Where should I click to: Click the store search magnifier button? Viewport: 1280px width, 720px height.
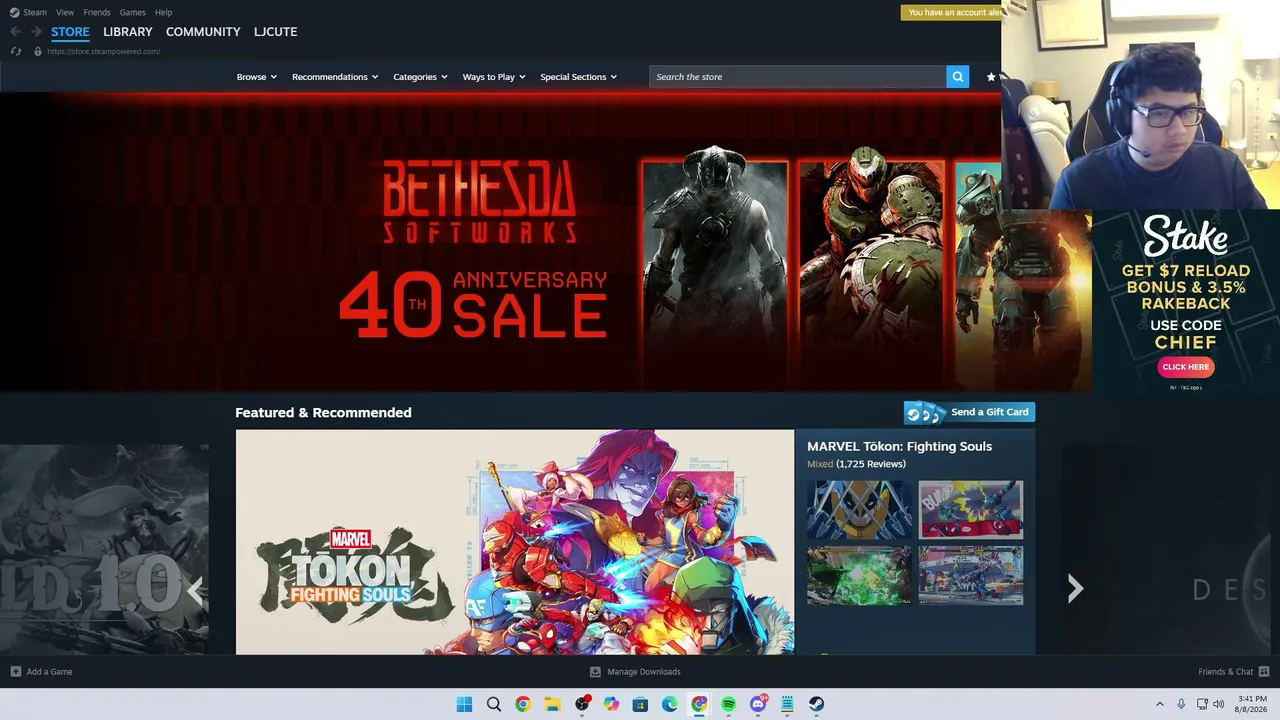[958, 77]
